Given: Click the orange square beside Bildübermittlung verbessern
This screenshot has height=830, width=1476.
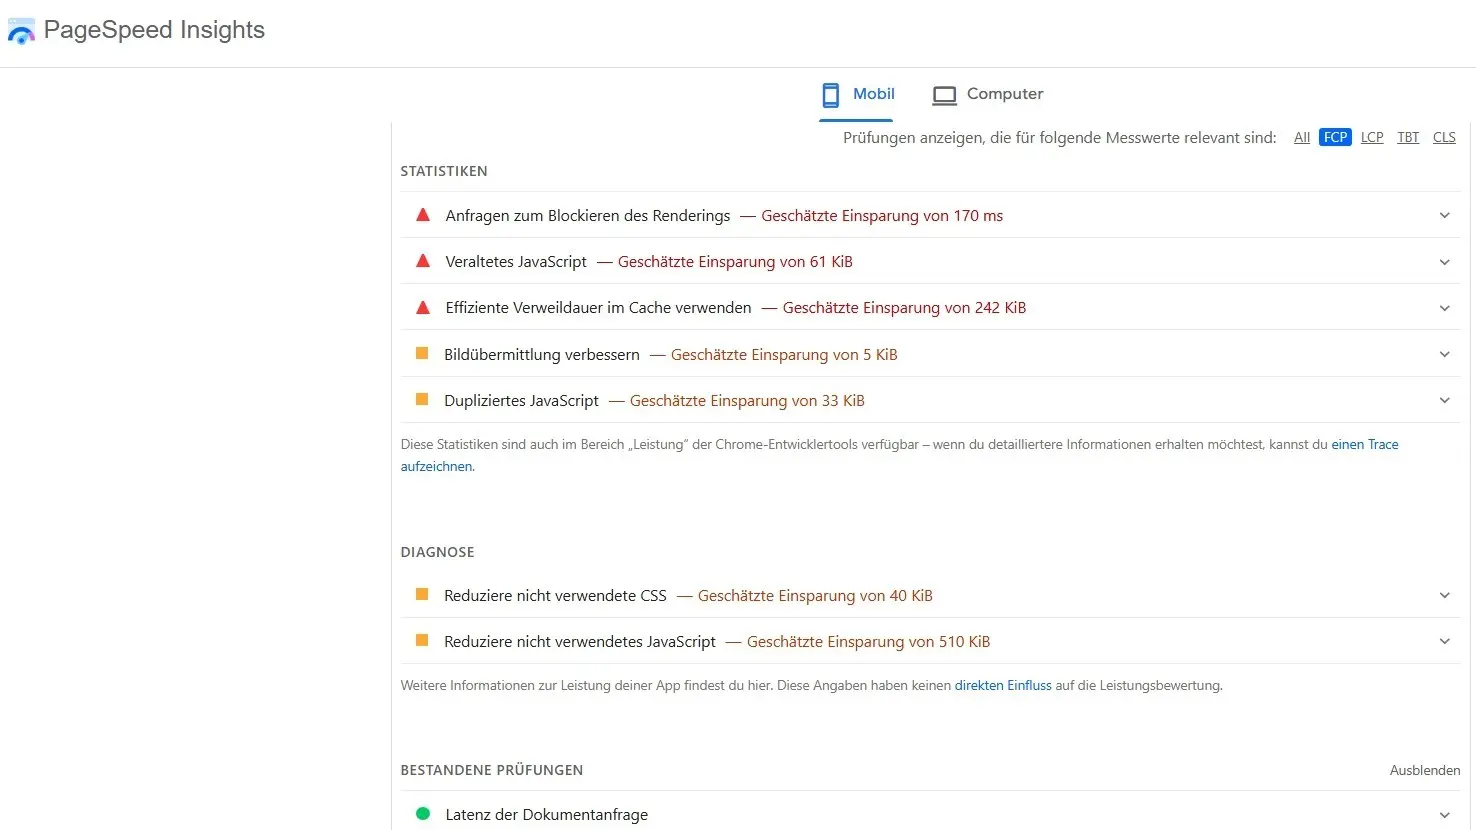Looking at the screenshot, I should point(422,353).
